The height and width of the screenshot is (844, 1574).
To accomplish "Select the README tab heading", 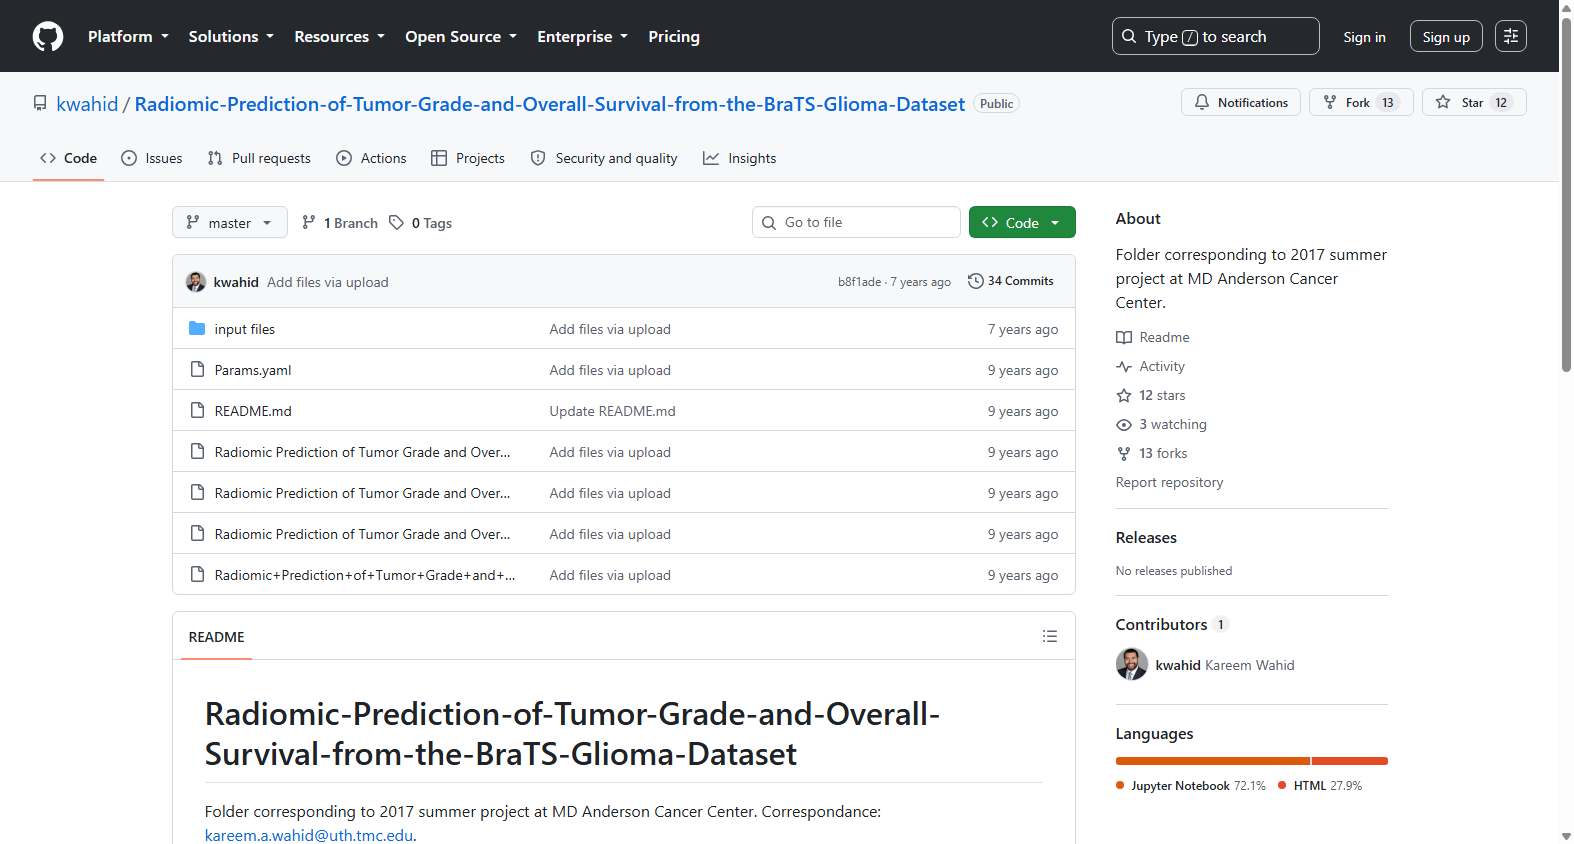I will pos(216,637).
